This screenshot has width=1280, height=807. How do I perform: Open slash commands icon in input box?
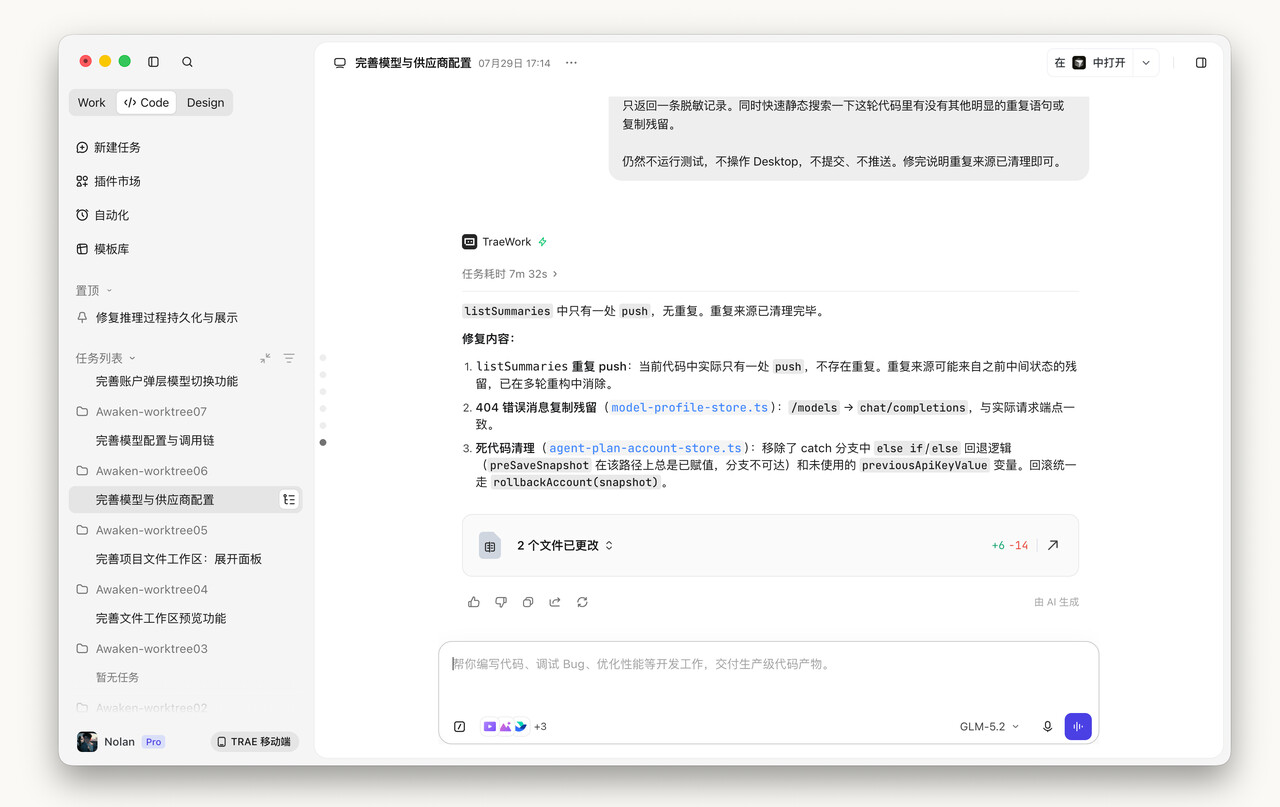[x=460, y=727]
